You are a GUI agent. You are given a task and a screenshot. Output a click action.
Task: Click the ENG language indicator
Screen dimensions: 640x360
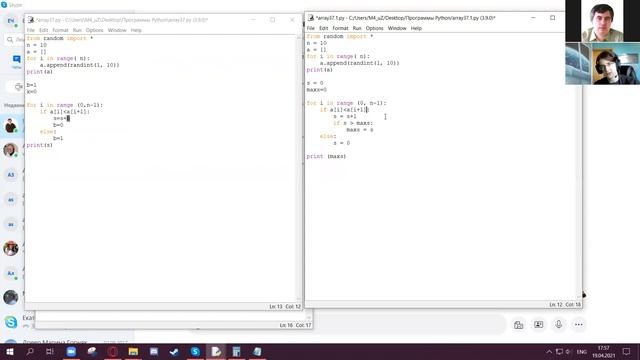582,352
